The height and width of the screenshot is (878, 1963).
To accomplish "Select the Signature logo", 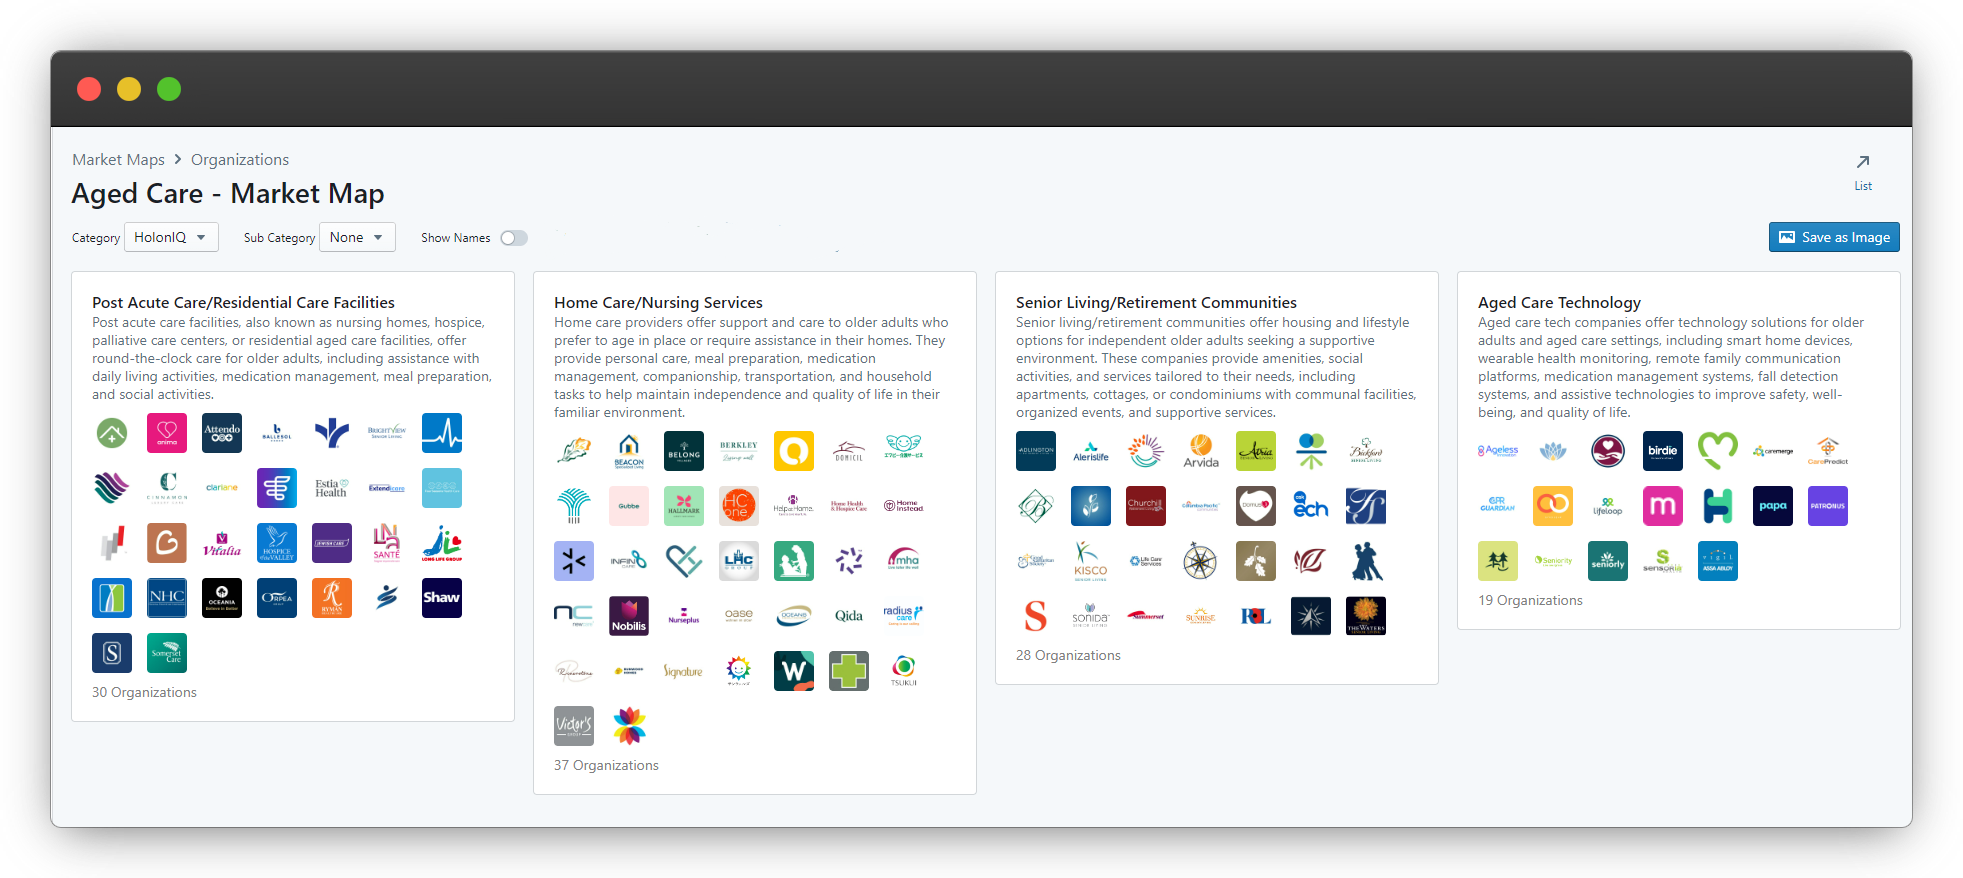I will point(684,671).
